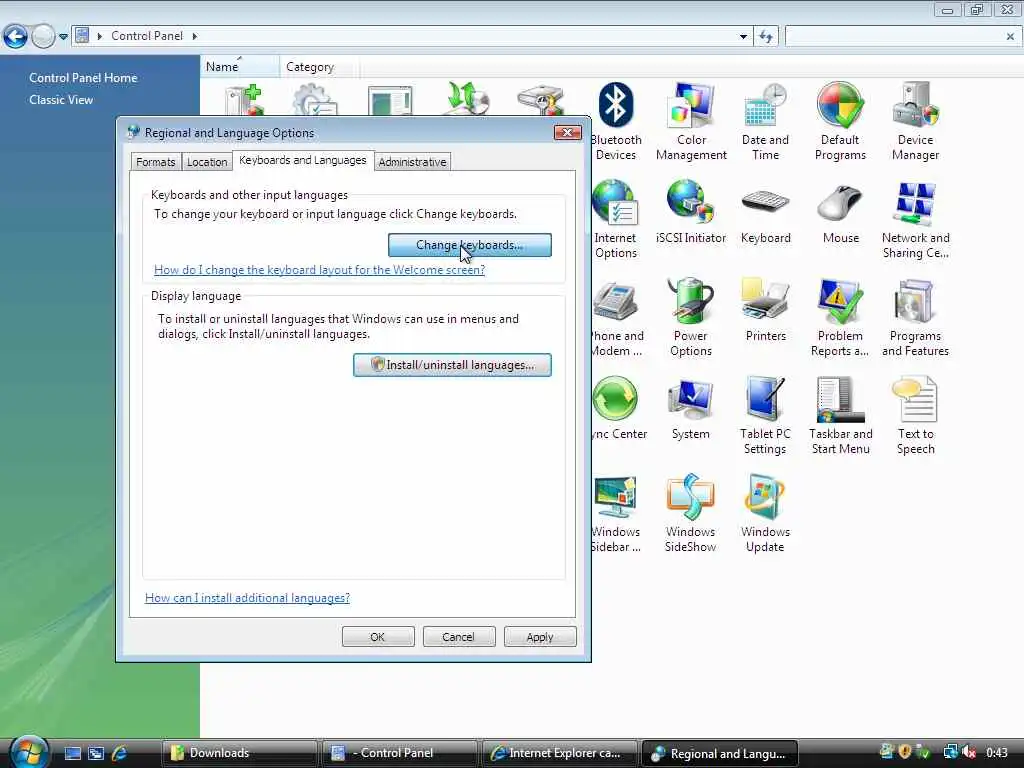Click the muted volume tray icon
Screen dimensions: 1024x768
tap(969, 752)
